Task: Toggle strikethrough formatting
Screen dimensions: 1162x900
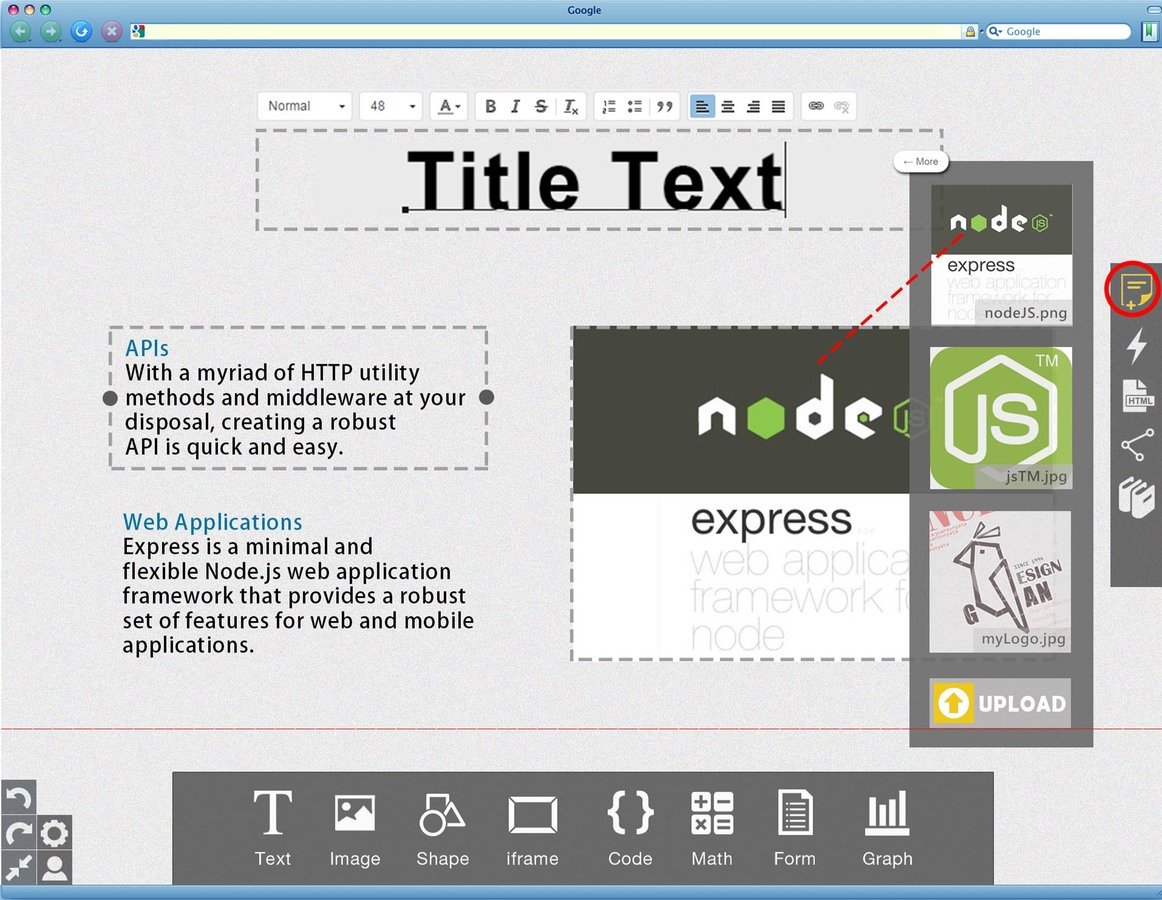Action: point(542,107)
